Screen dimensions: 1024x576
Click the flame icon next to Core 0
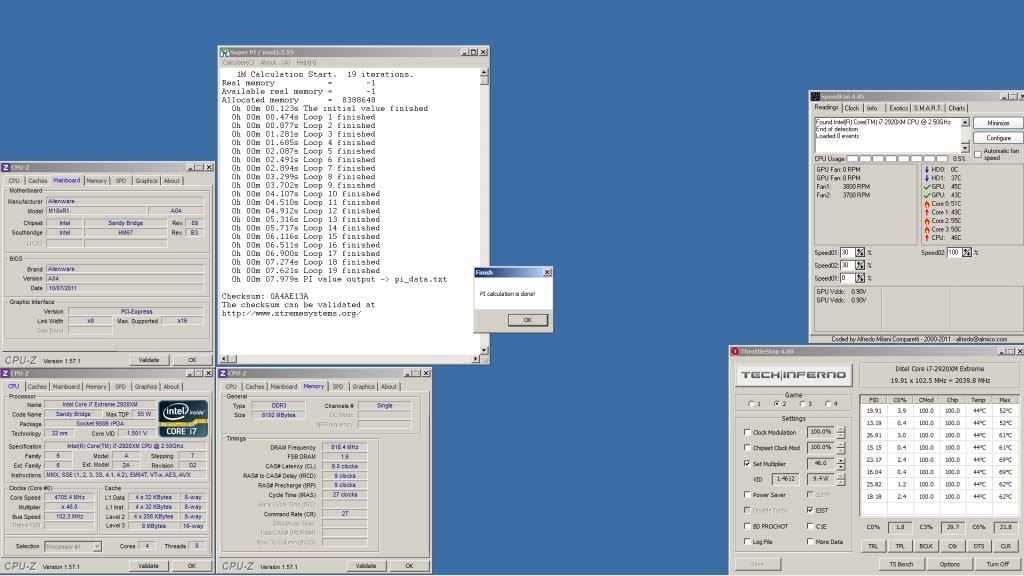coord(927,204)
